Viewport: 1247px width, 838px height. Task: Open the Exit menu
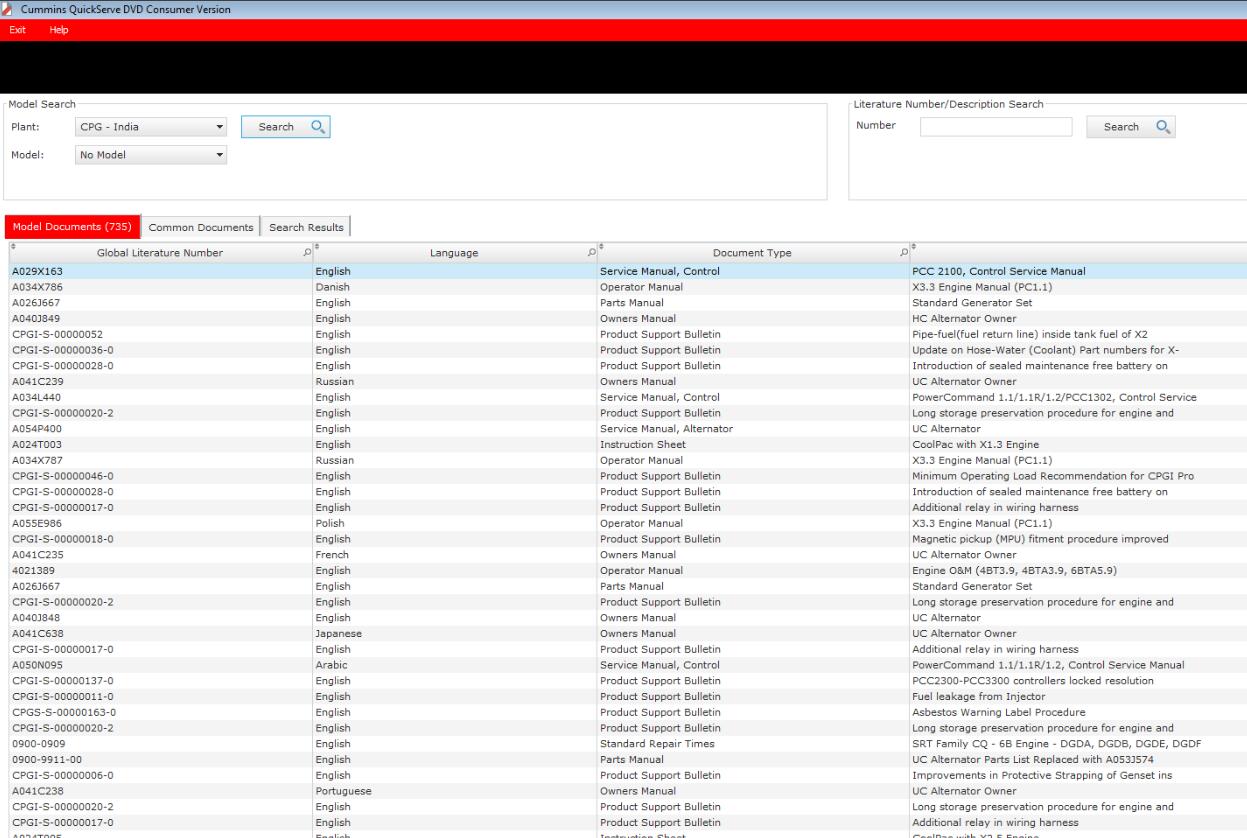(17, 32)
